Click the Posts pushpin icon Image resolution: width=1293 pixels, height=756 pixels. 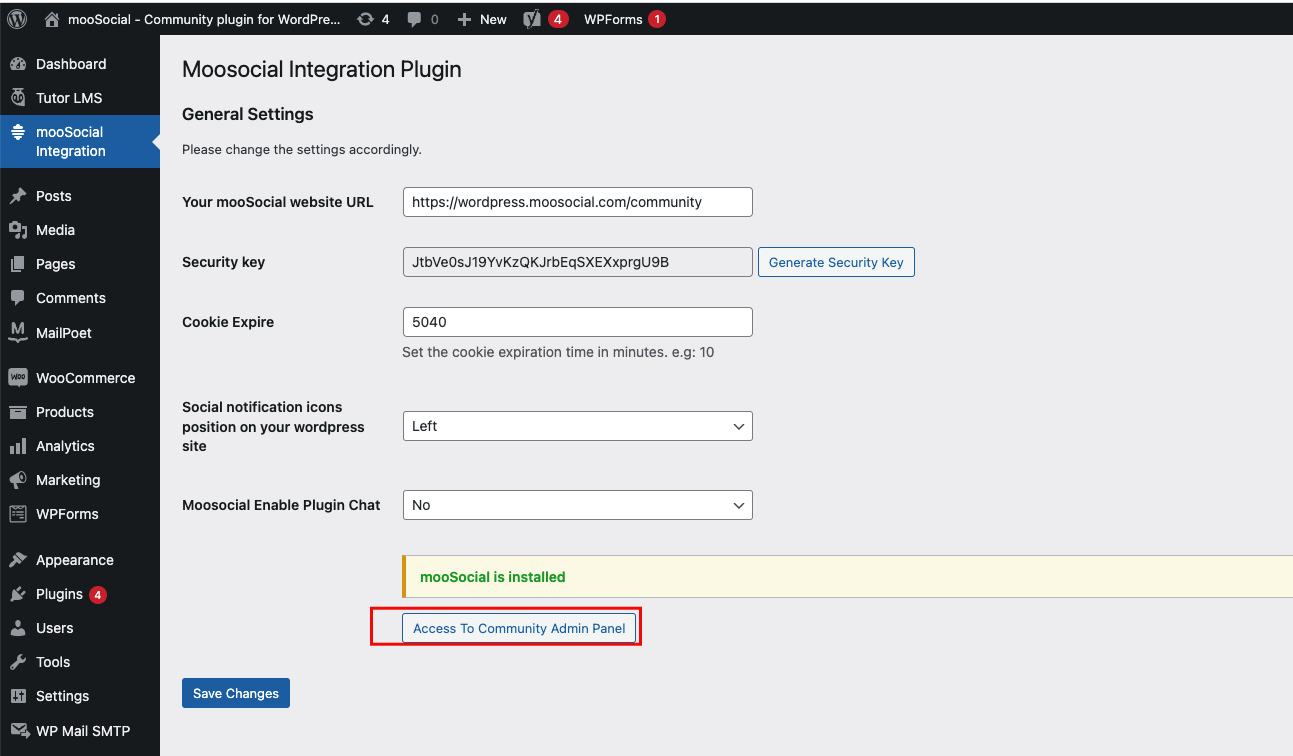pyautogui.click(x=18, y=196)
